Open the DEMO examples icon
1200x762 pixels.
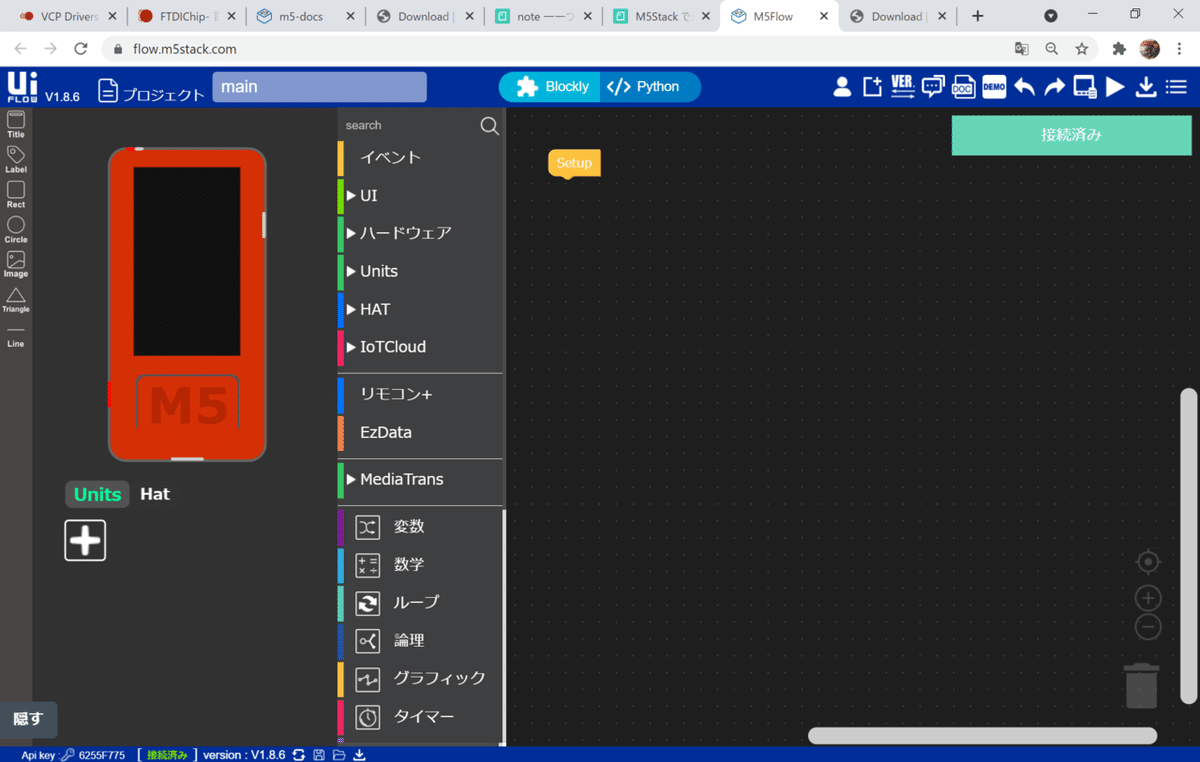point(994,87)
